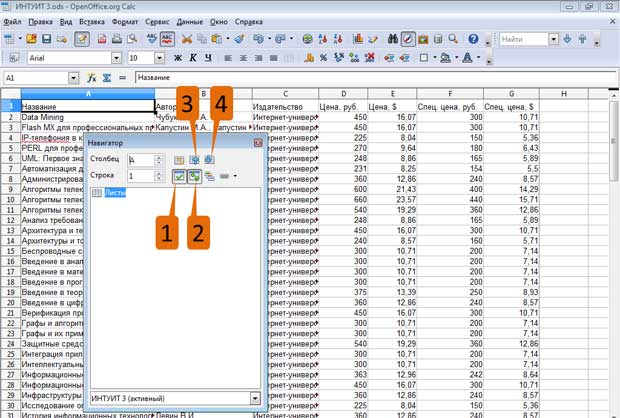Open Find & Replace binoculars
The height and width of the screenshot is (418, 620).
[393, 39]
